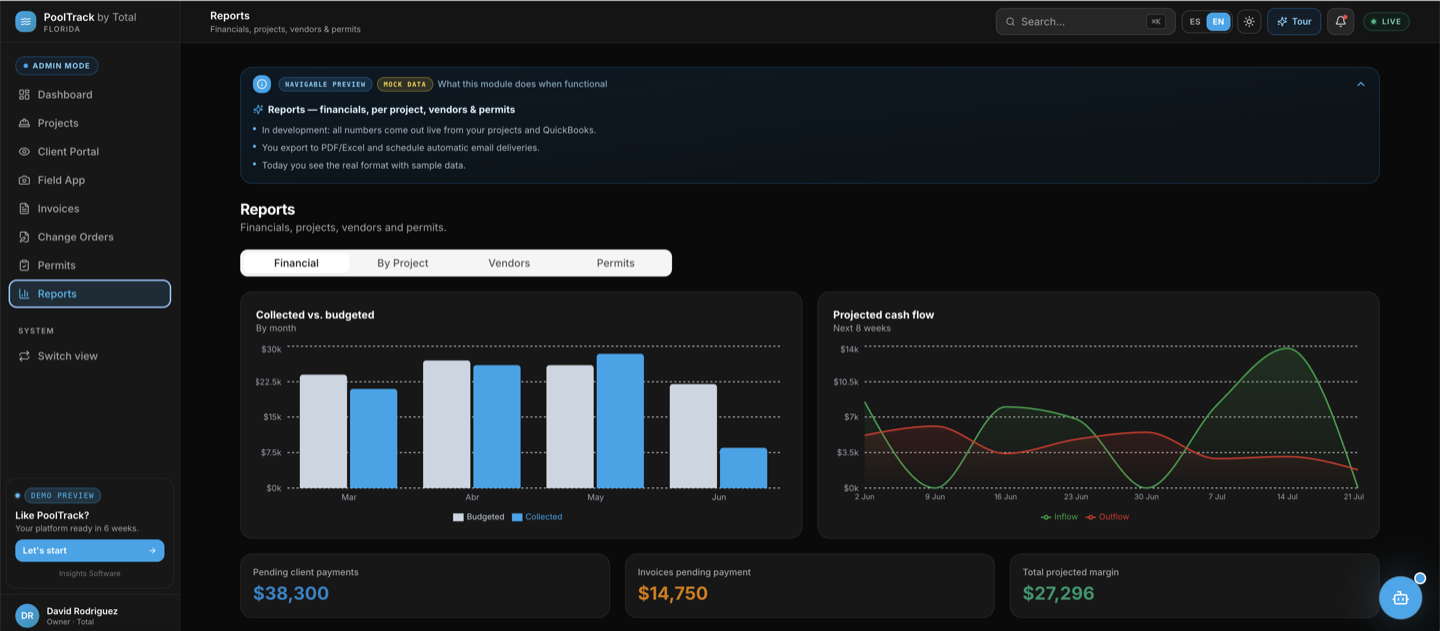Switch language to ES
The height and width of the screenshot is (631, 1440).
point(1195,22)
